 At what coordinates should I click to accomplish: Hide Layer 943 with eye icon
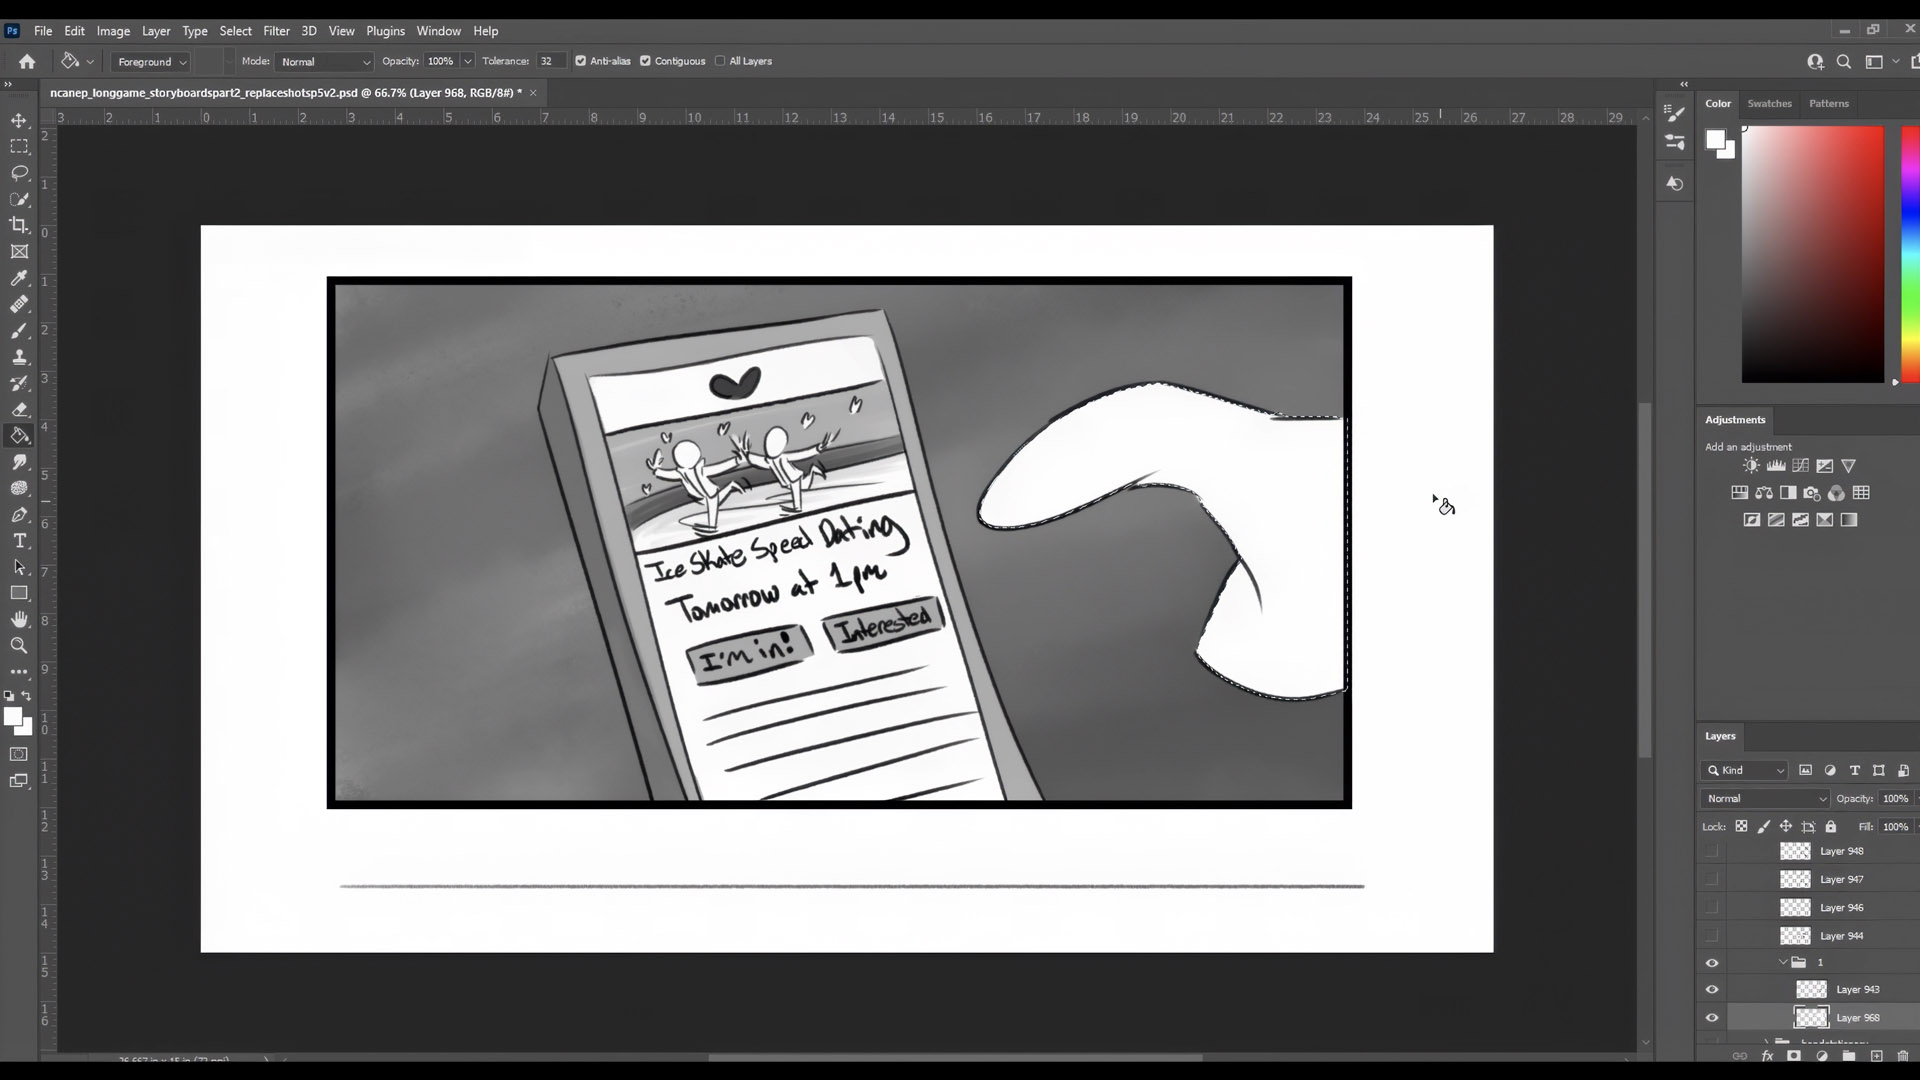point(1712,990)
